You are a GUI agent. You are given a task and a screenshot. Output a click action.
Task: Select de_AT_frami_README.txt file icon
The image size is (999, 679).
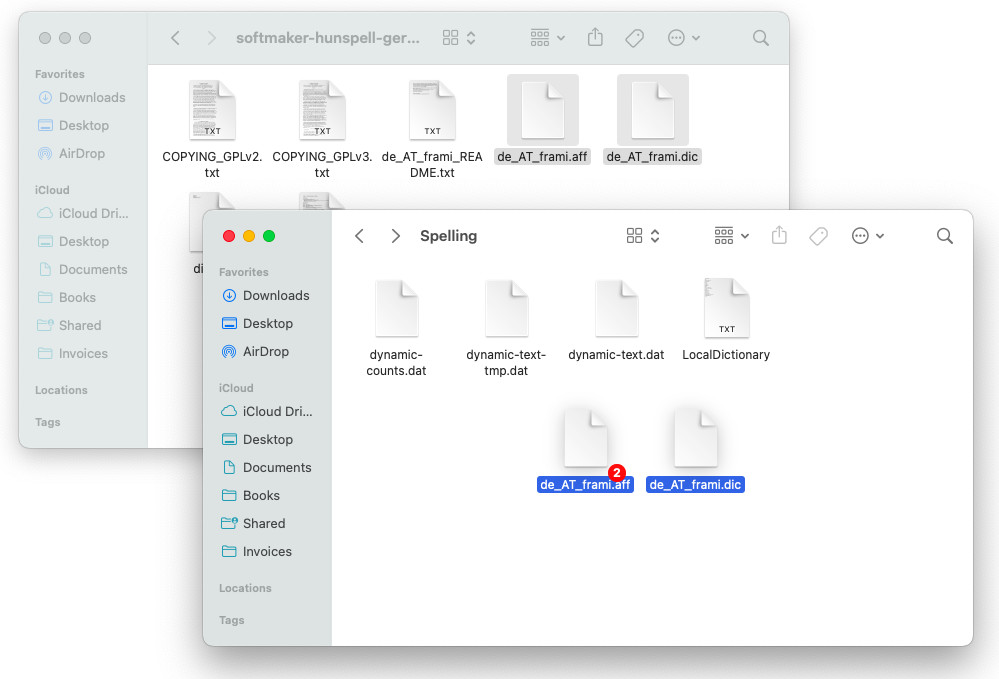click(x=432, y=110)
